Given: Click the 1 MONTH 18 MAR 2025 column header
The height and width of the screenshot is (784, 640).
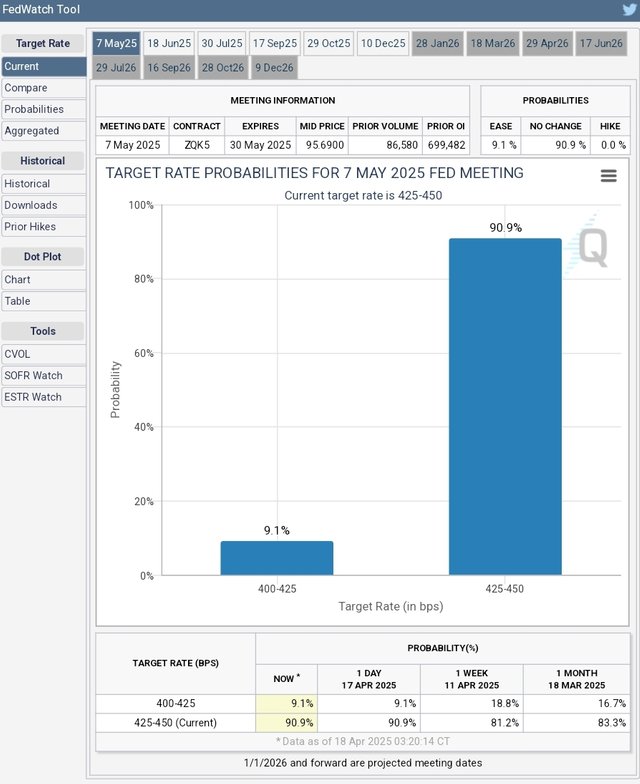Looking at the screenshot, I should 577,679.
